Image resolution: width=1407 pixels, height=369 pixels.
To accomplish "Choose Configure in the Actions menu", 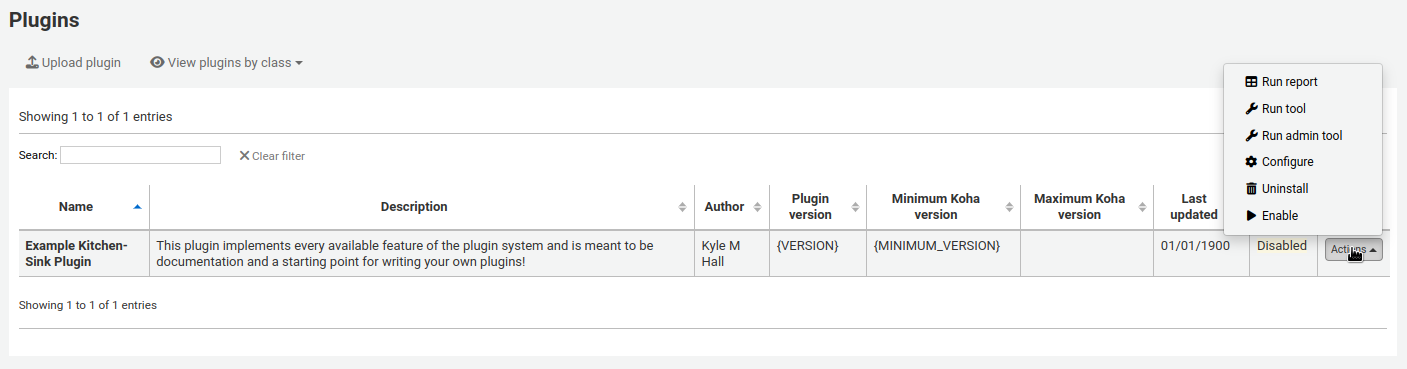I will pyautogui.click(x=1303, y=162).
